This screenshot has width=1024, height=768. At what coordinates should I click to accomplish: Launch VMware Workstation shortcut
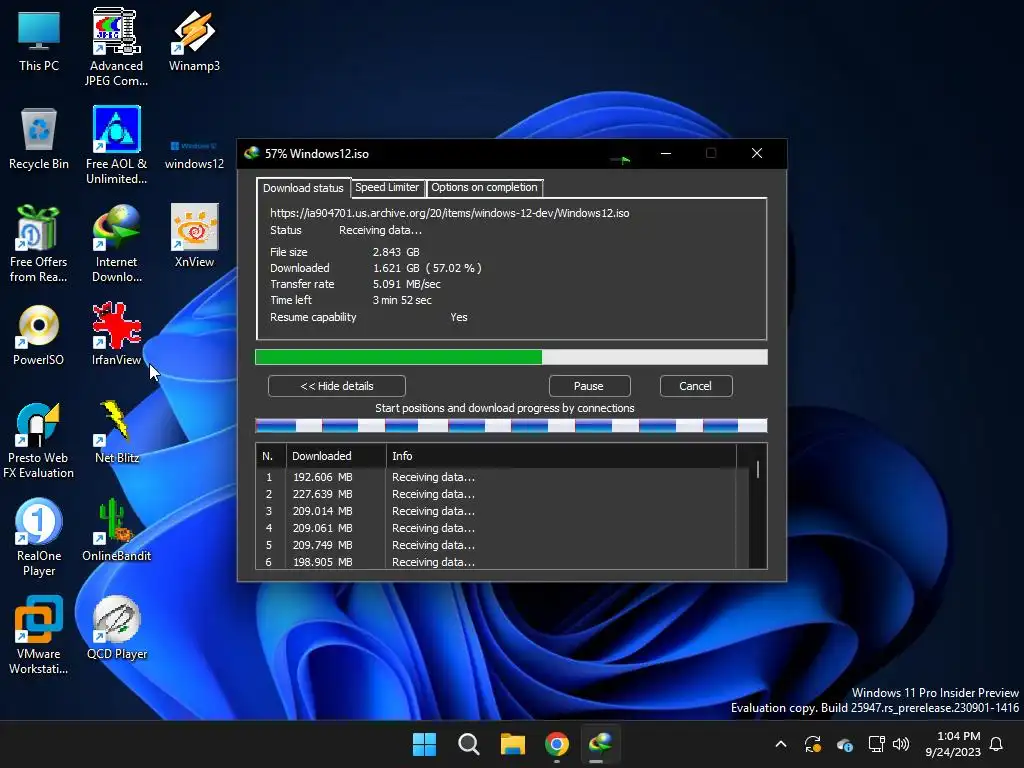pos(39,635)
